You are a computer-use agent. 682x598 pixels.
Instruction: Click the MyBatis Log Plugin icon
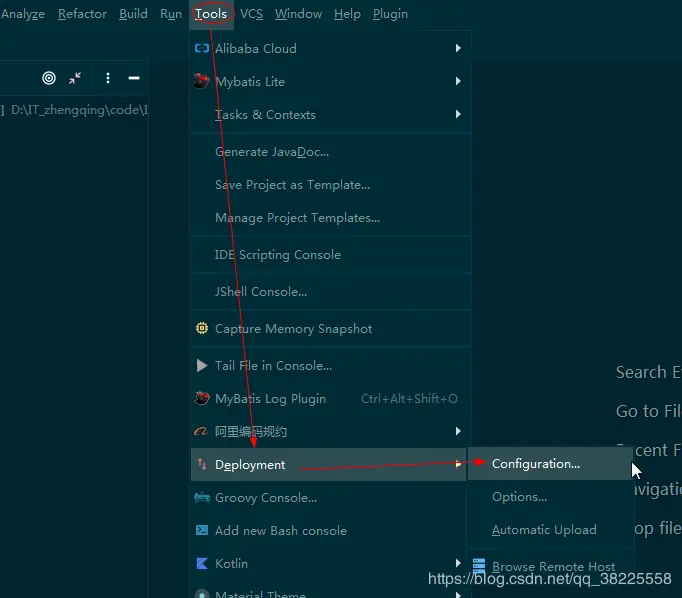(201, 398)
